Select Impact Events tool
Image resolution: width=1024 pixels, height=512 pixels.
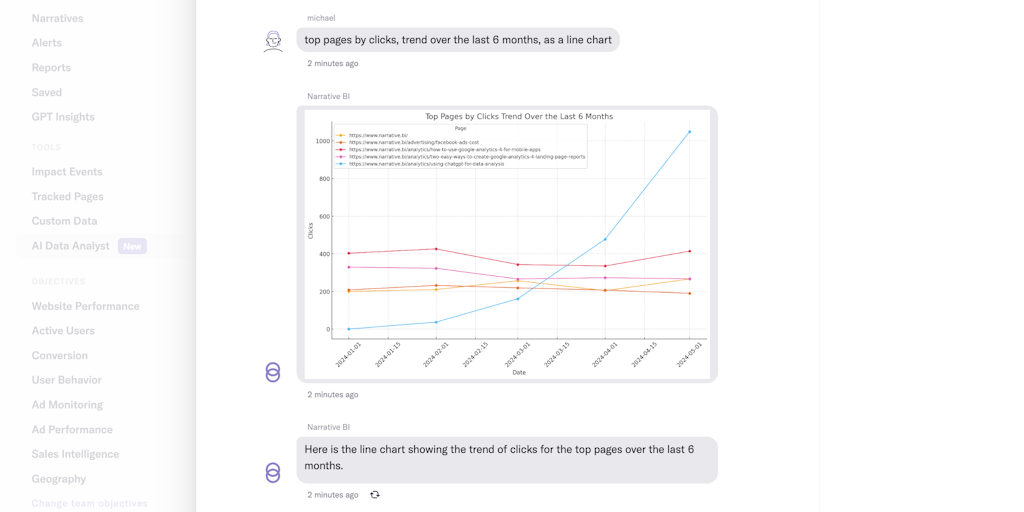pos(67,172)
